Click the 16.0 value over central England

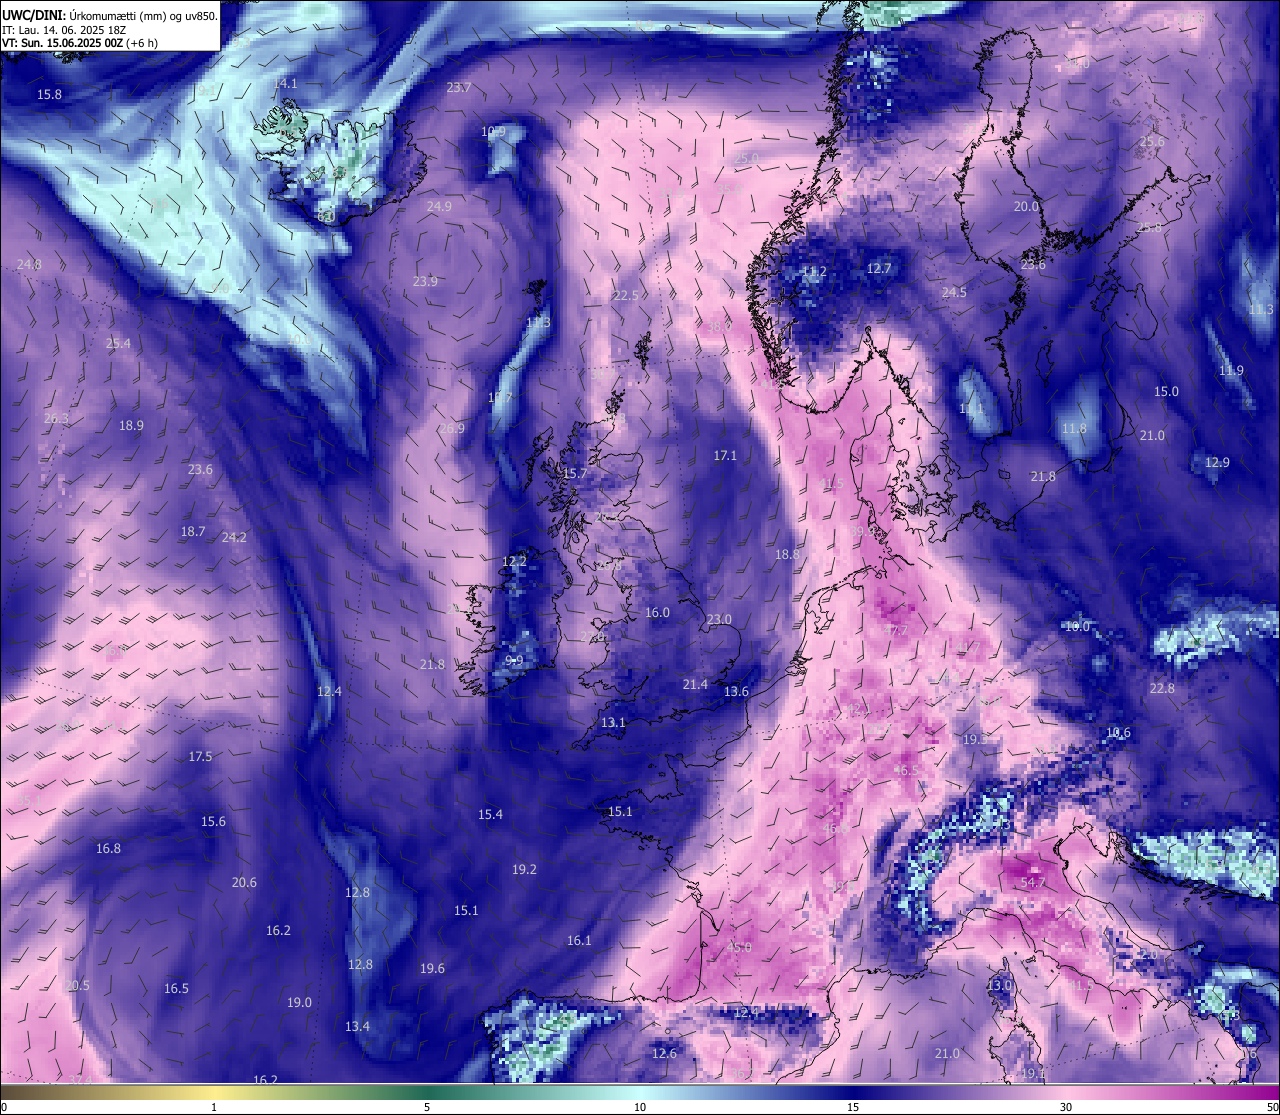[x=657, y=613]
